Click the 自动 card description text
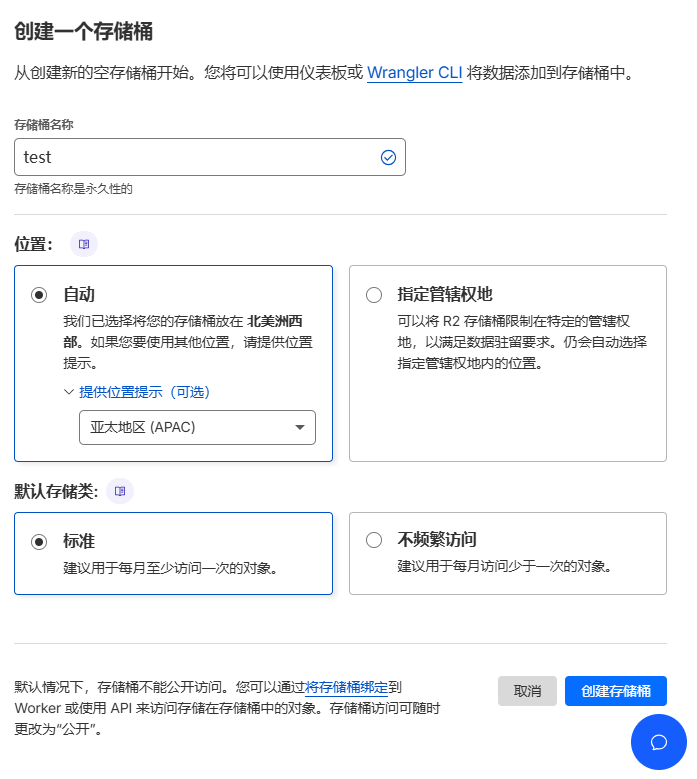Viewport: 697px width, 779px height. (188, 342)
